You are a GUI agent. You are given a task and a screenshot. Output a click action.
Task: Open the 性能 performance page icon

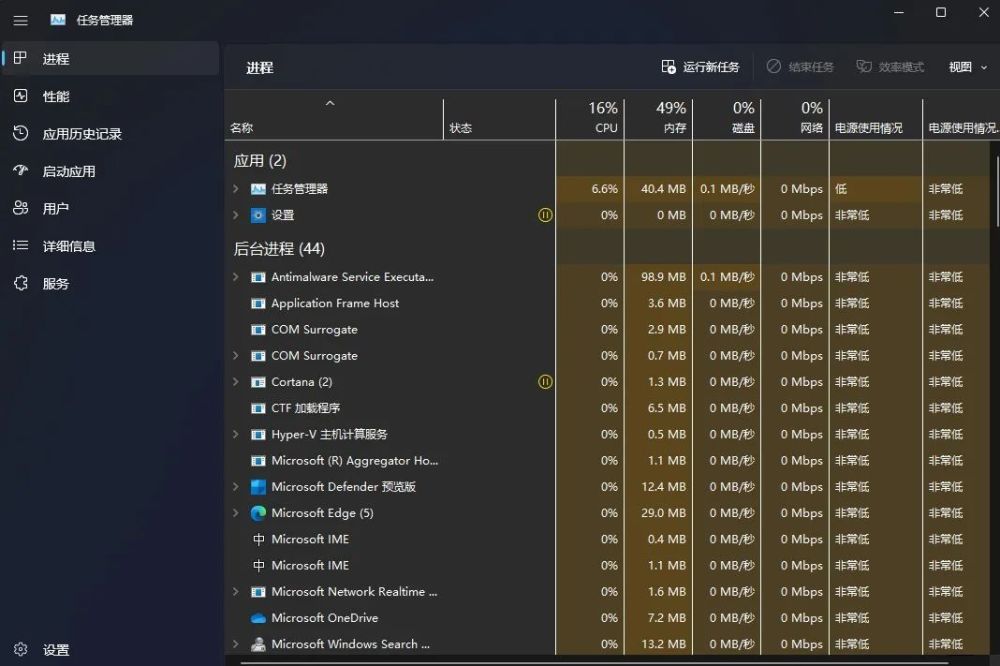(20, 96)
